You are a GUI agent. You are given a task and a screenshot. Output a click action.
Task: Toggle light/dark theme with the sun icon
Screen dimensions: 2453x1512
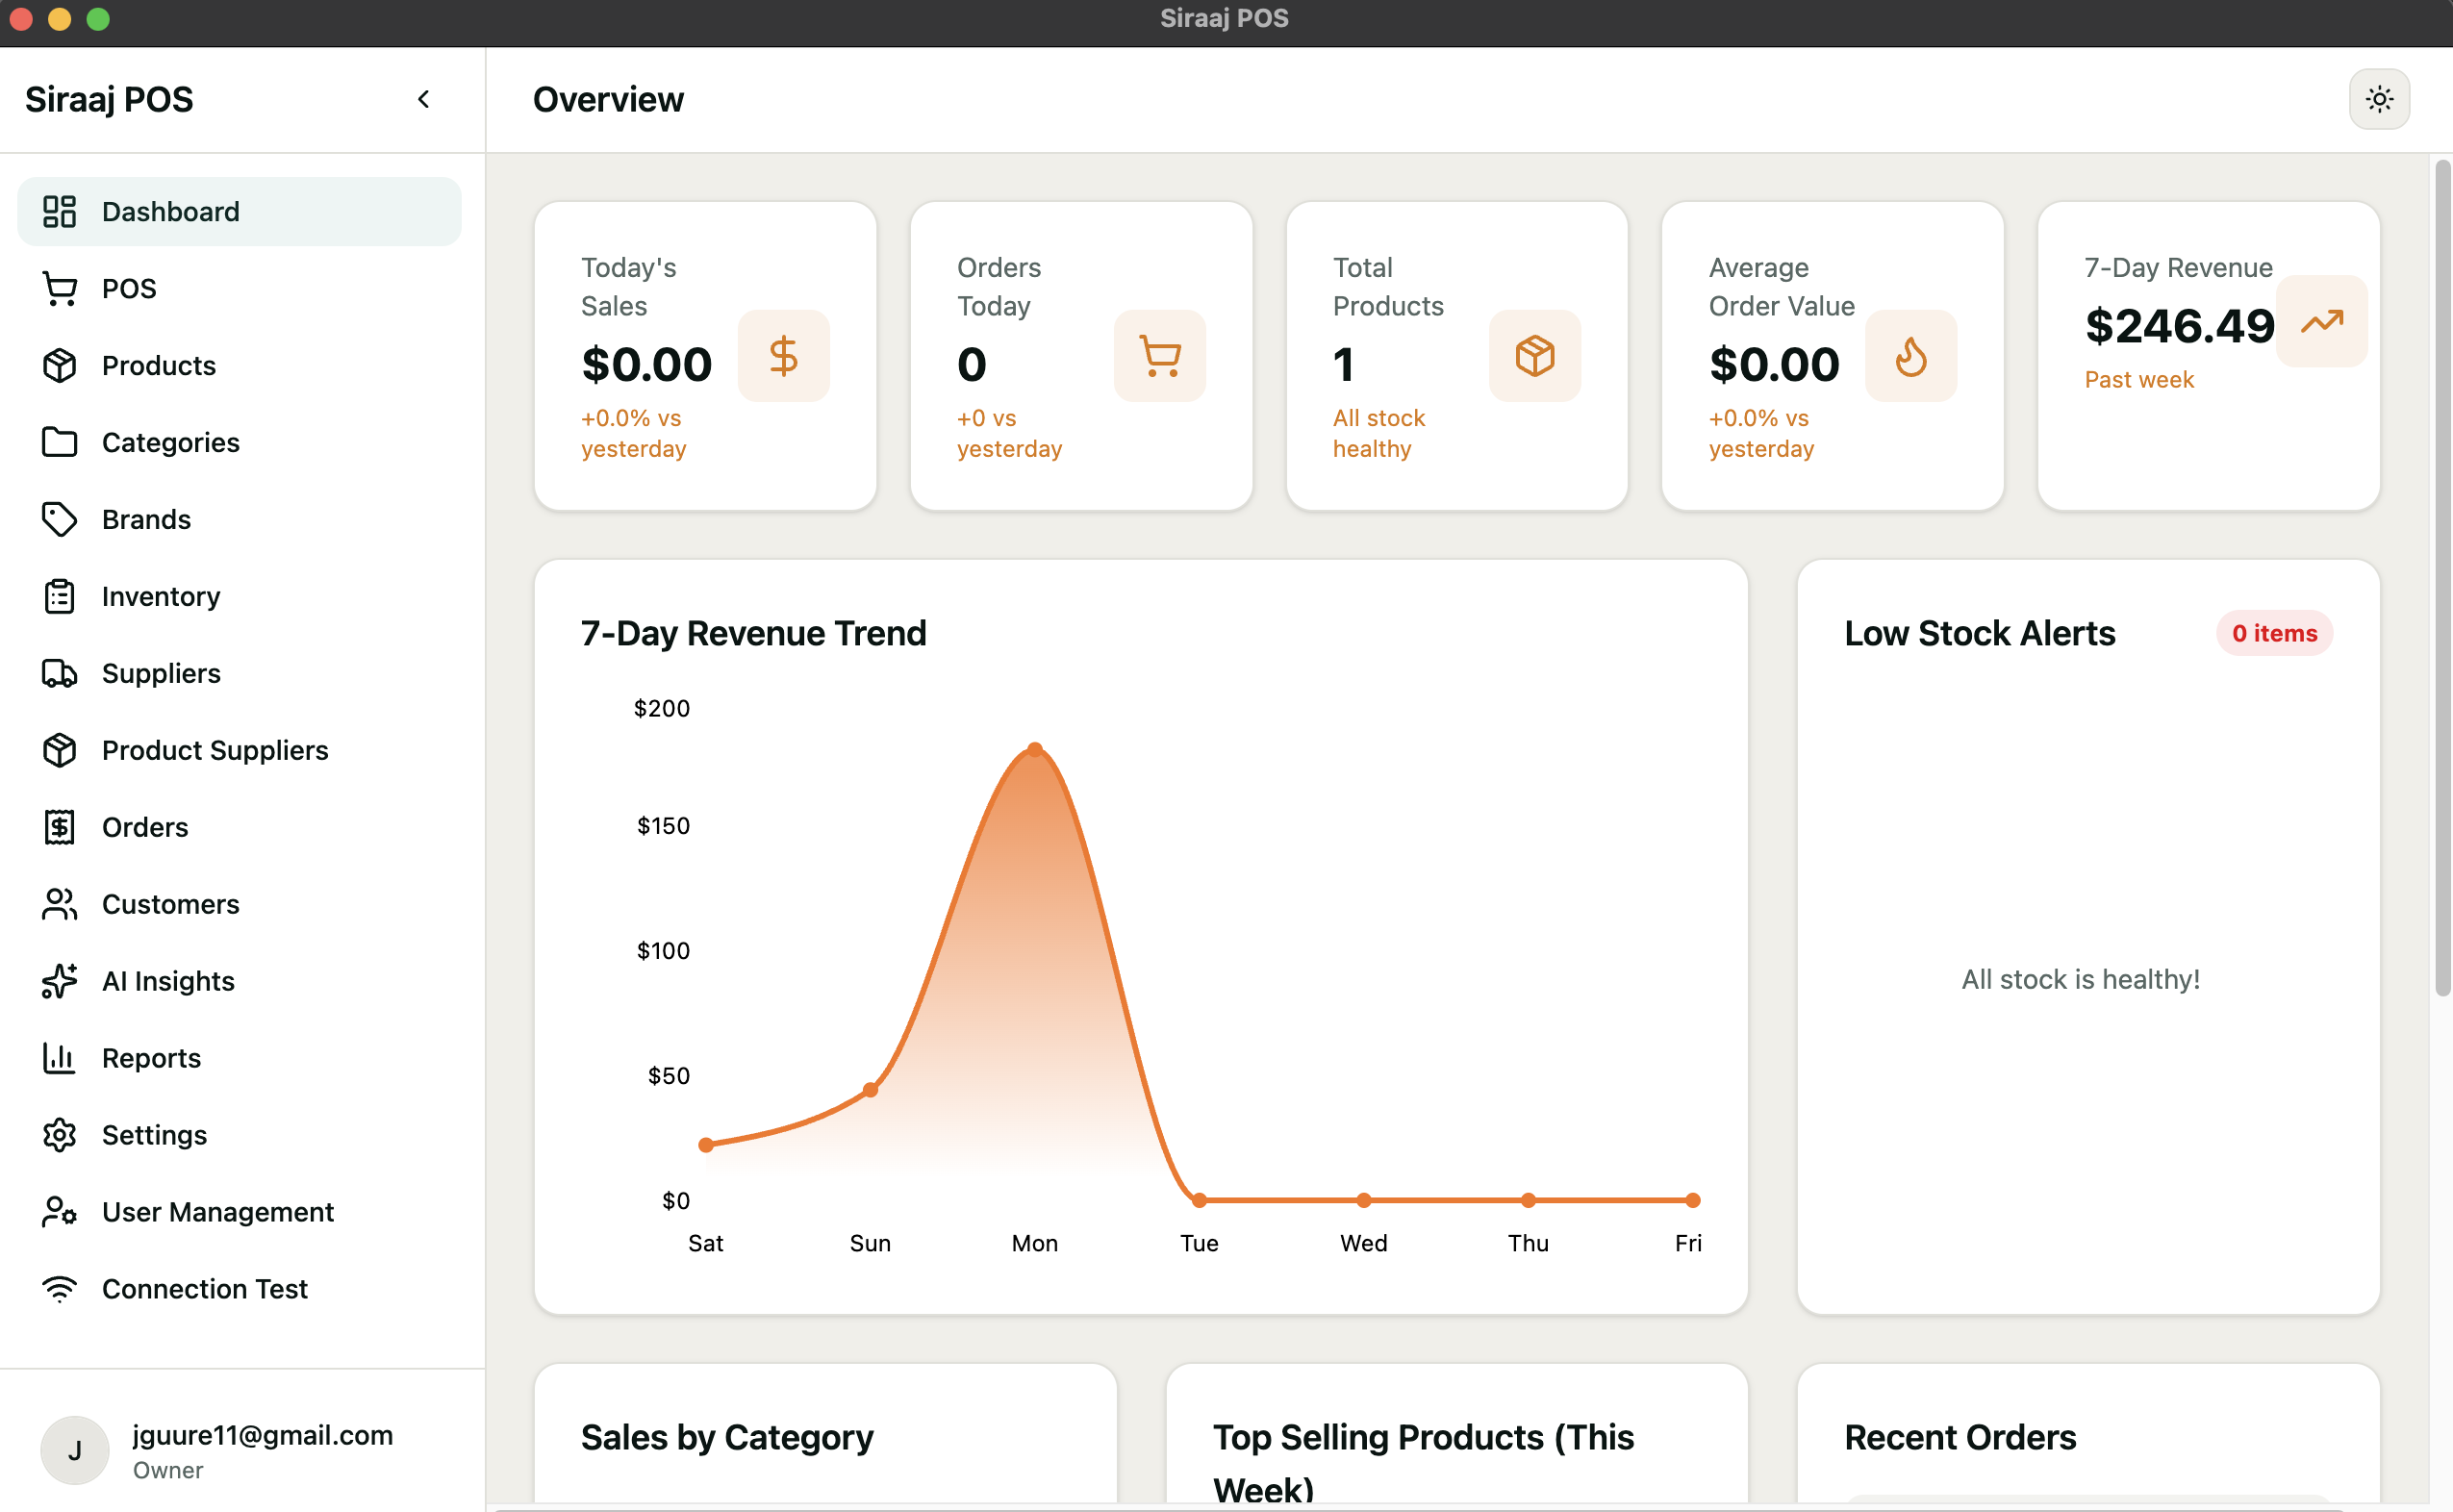2379,98
